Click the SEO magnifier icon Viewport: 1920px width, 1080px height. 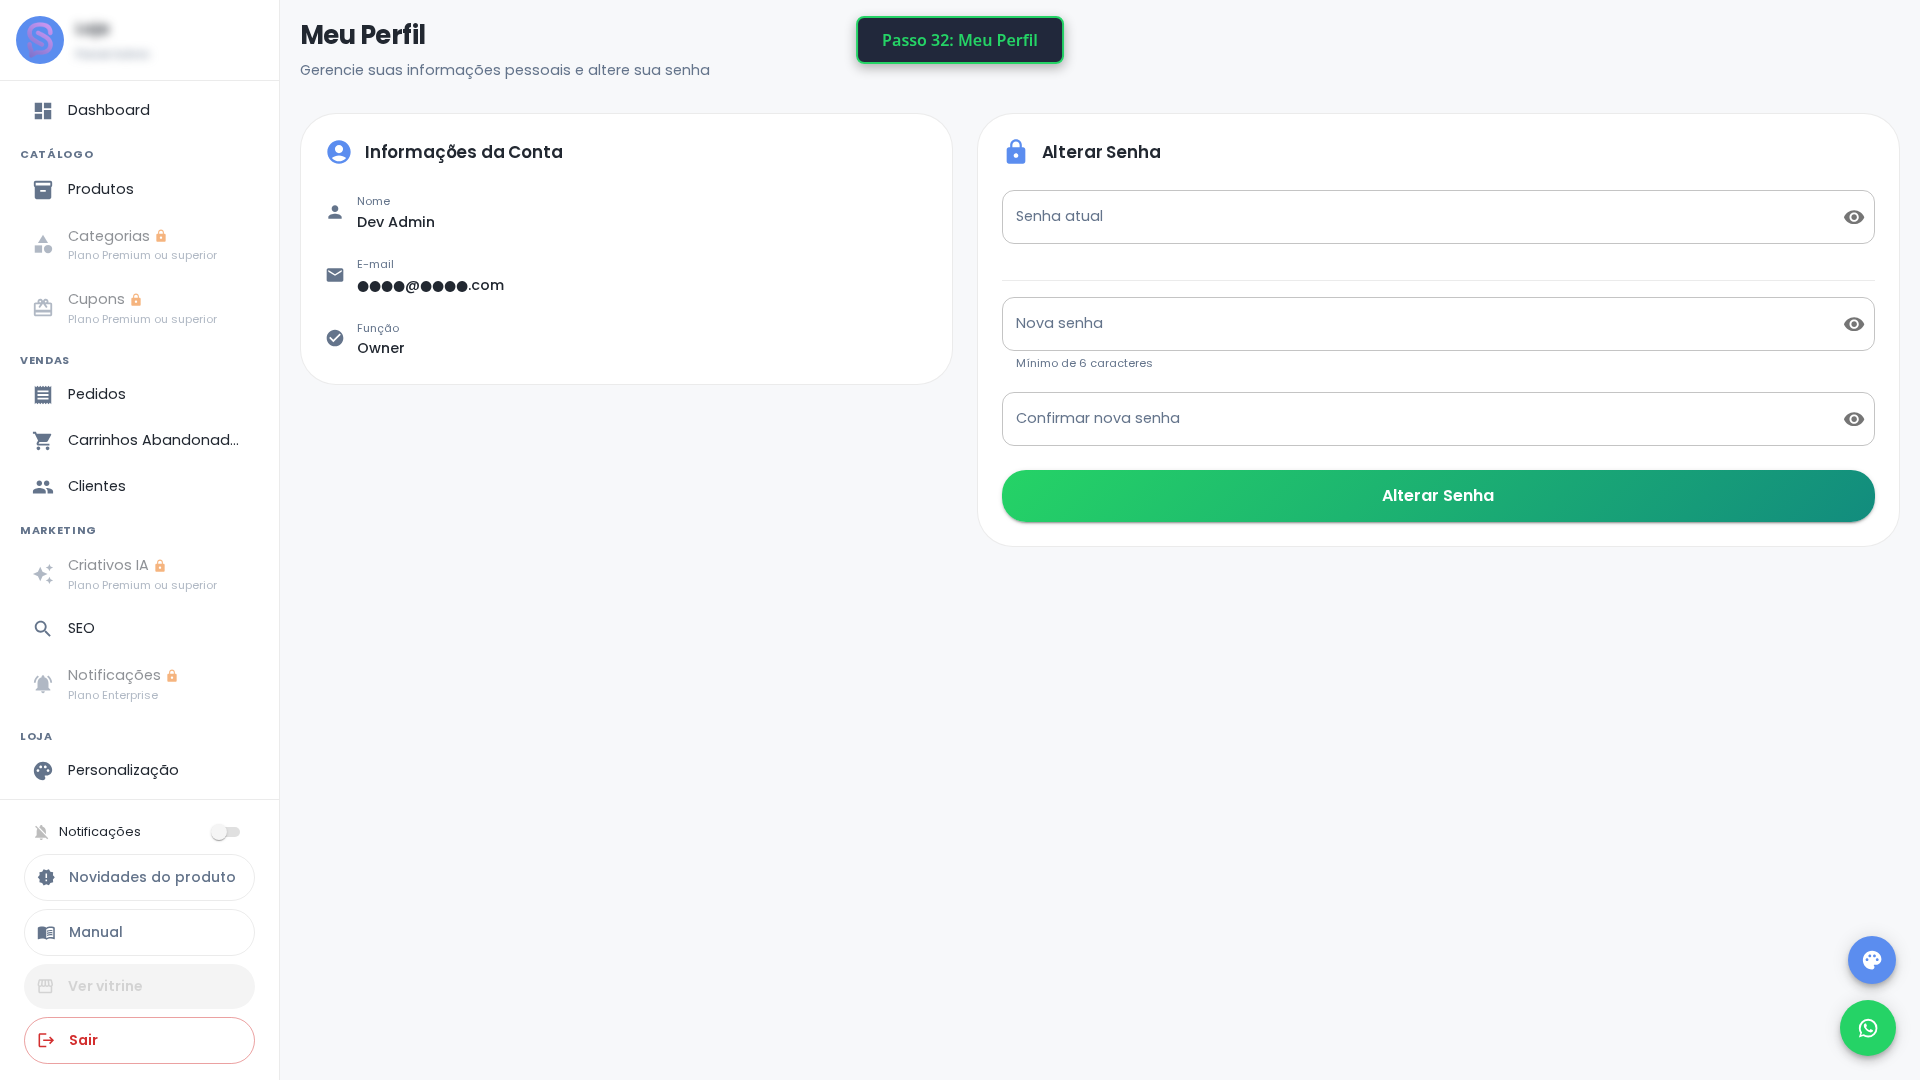(x=43, y=629)
